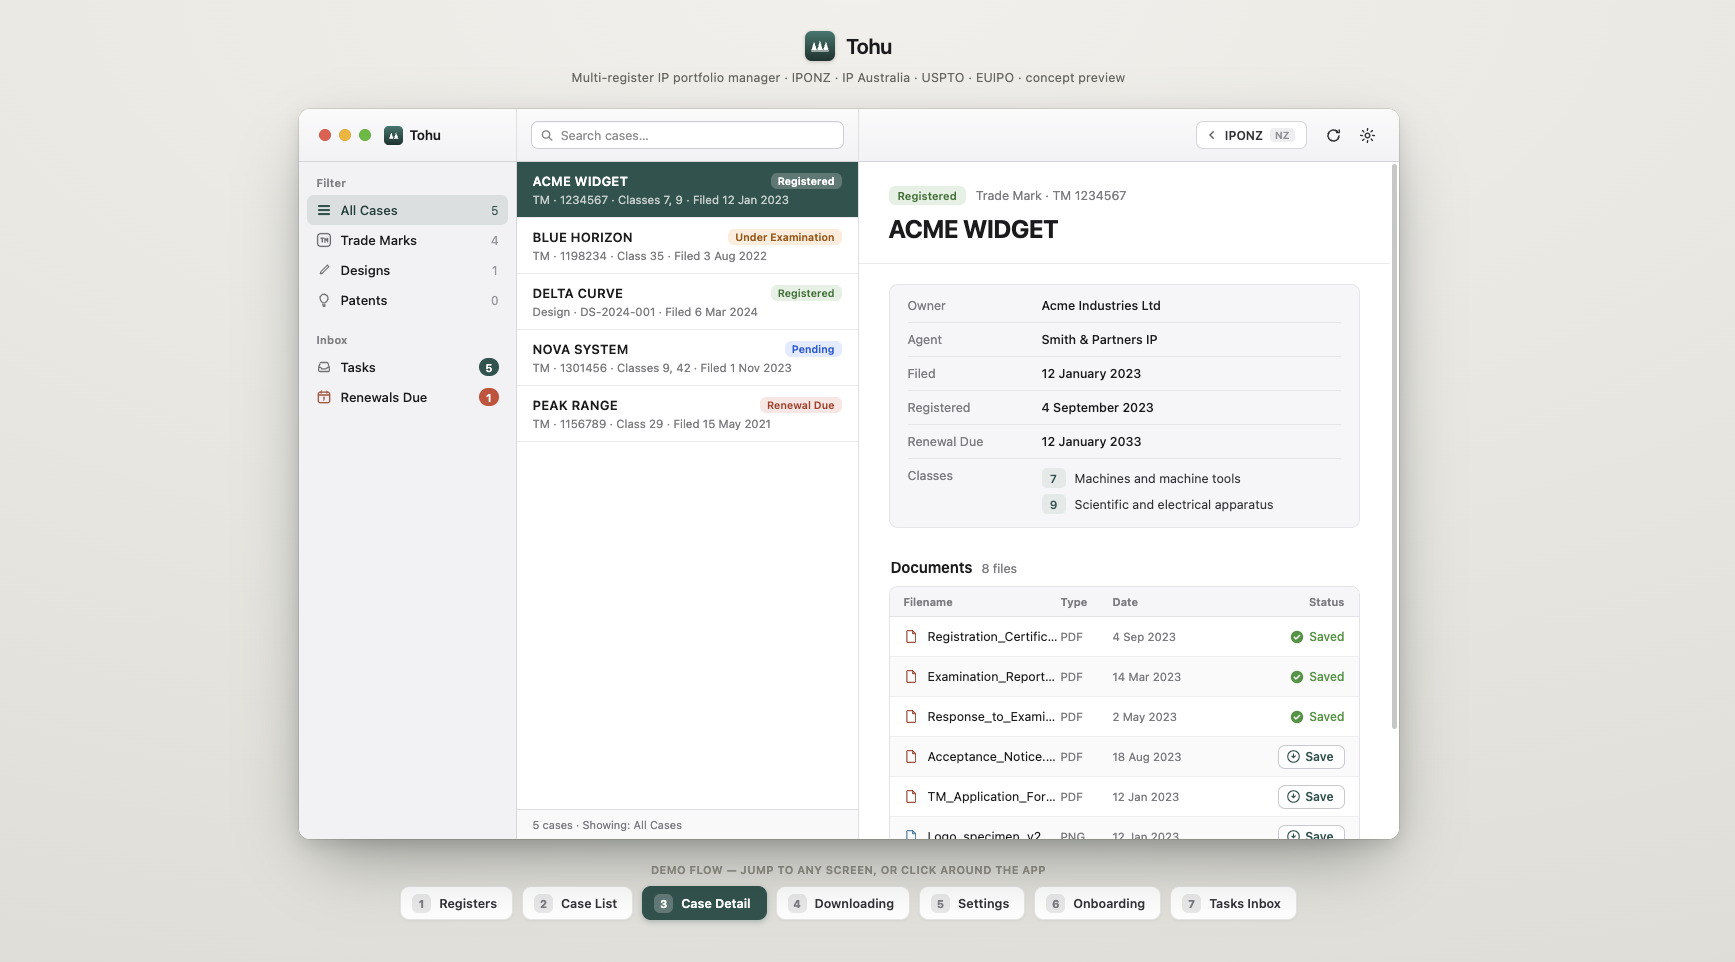This screenshot has height=962, width=1735.
Task: Jump to Registers demo screen
Action: (456, 904)
